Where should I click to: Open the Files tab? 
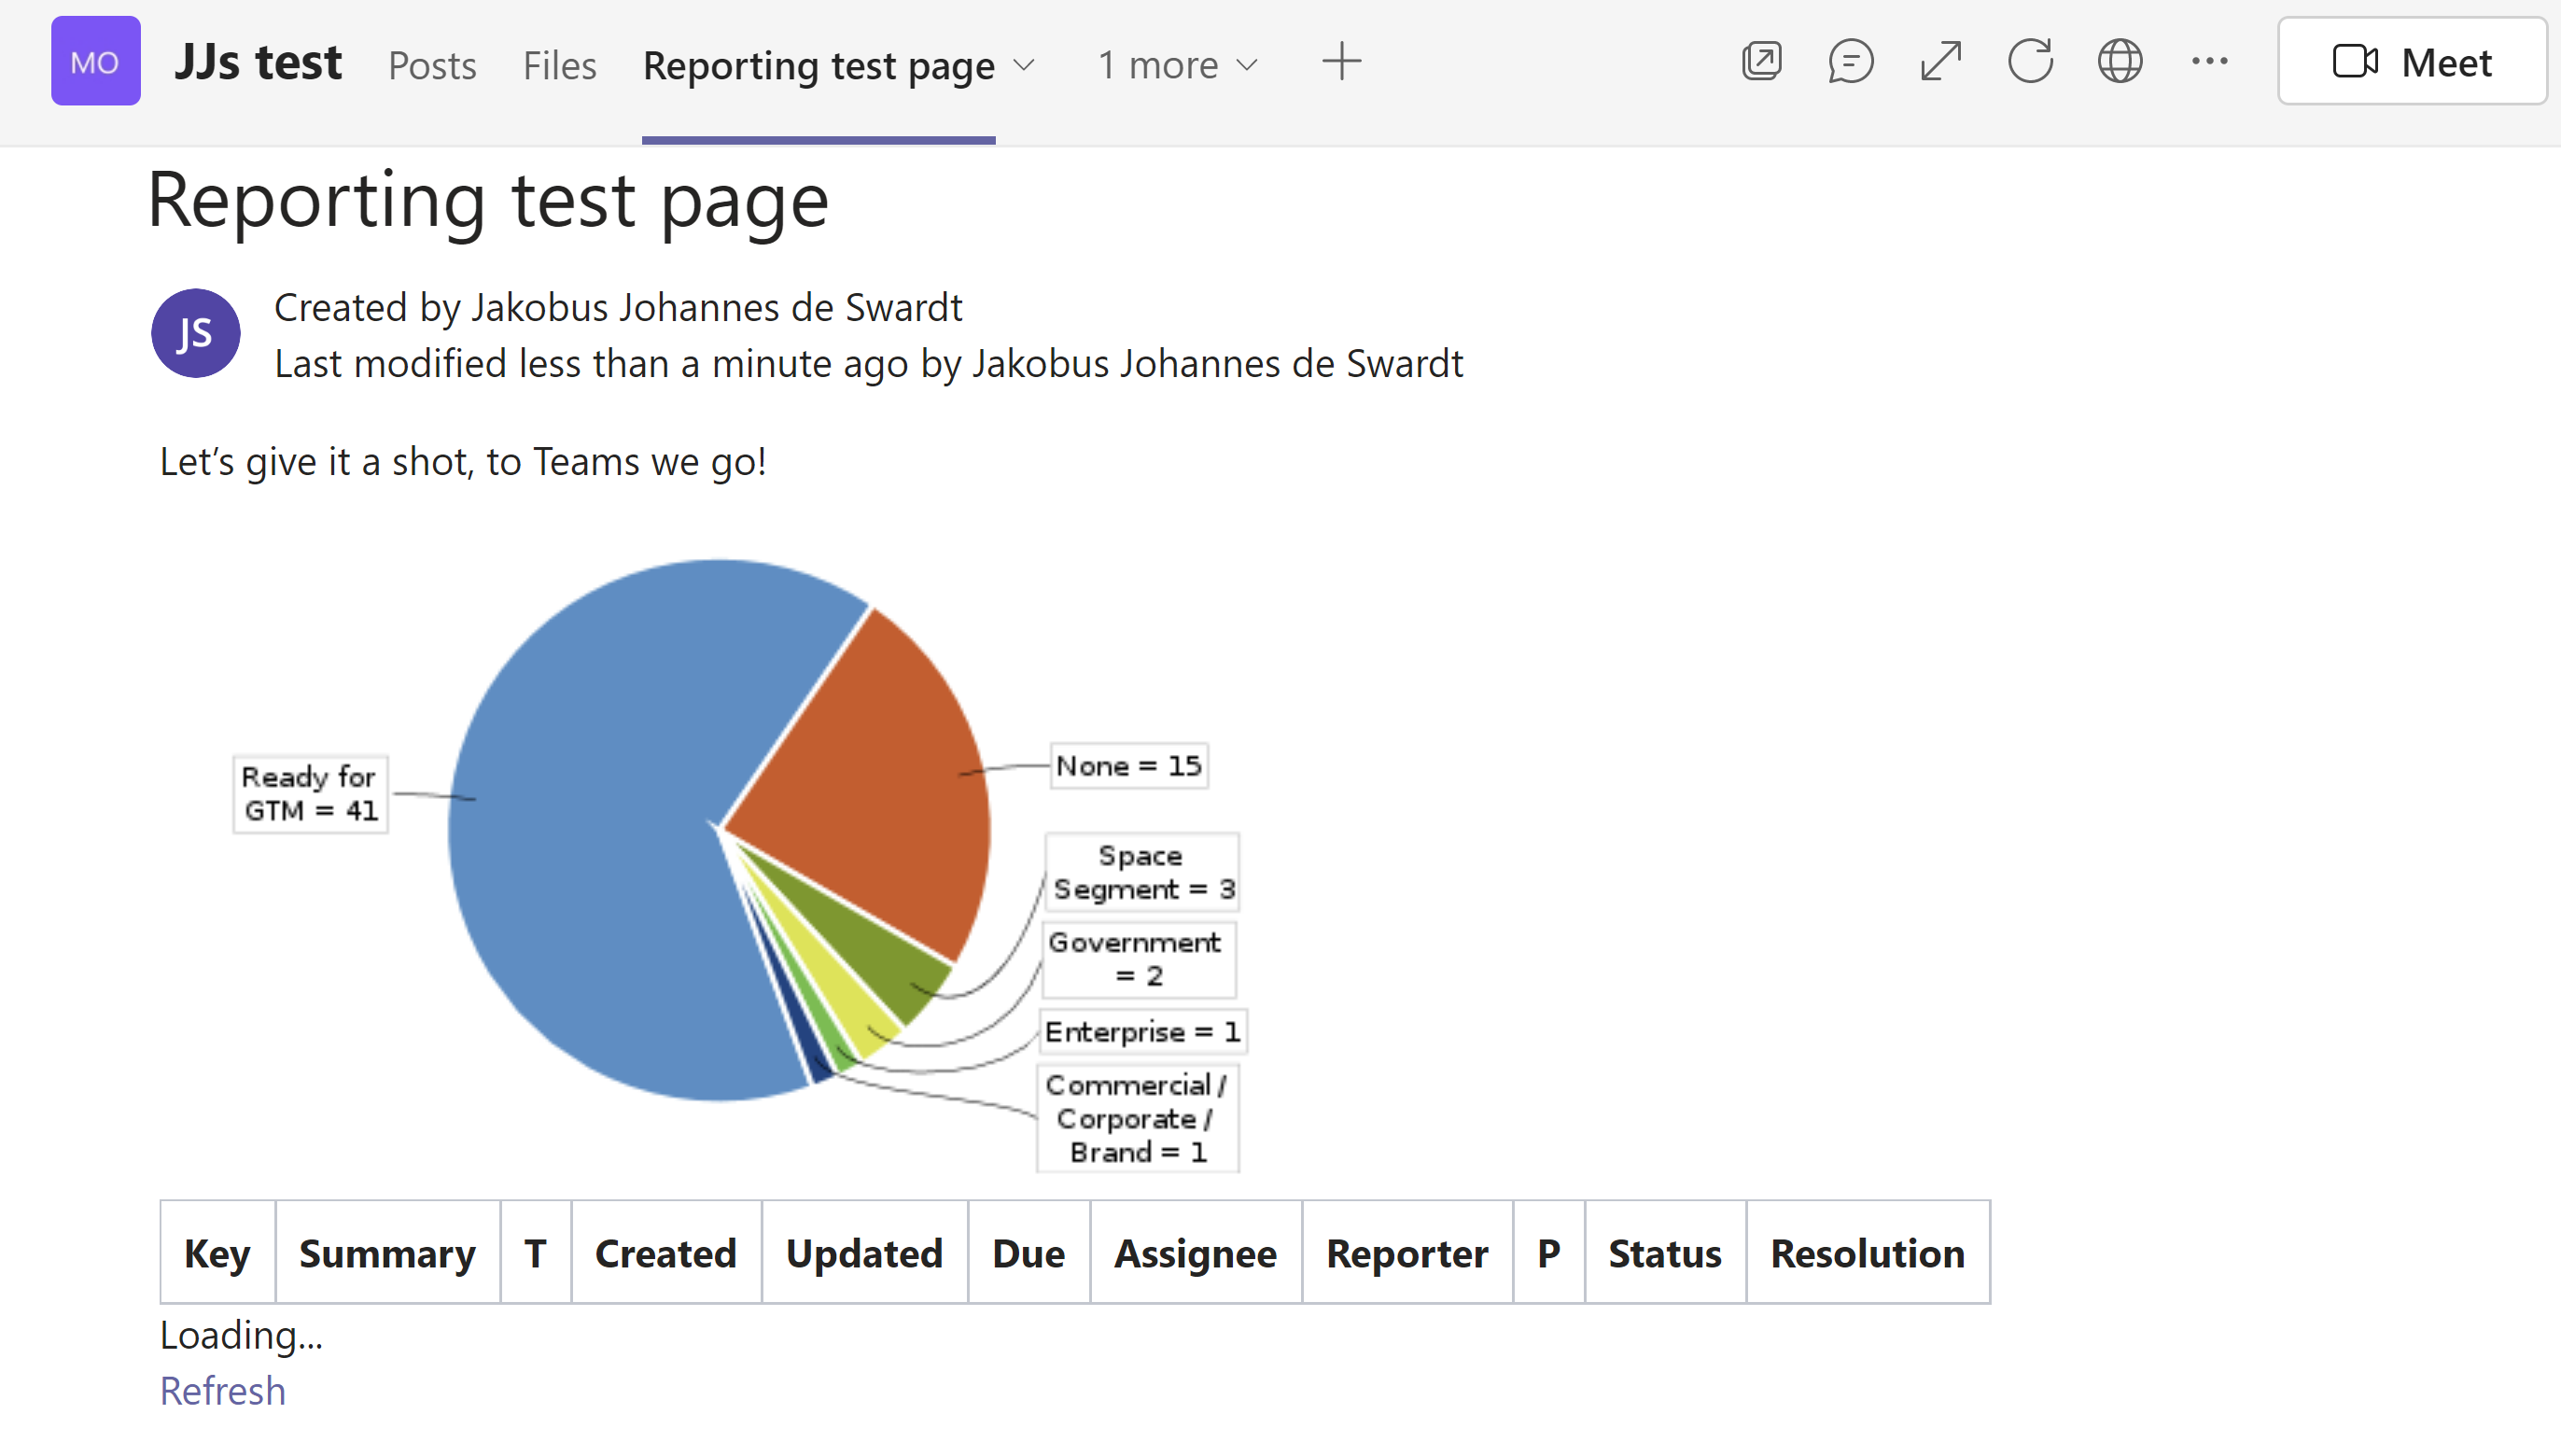559,66
